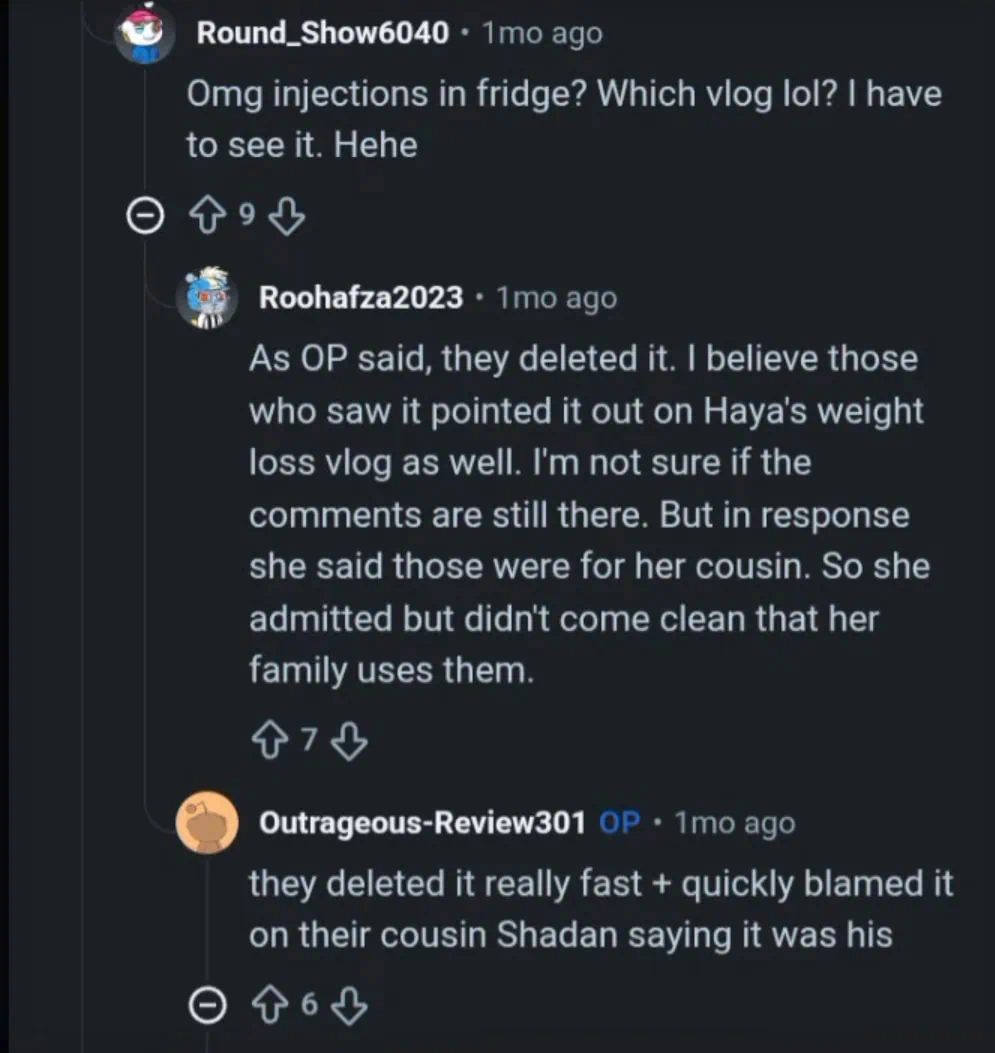
Task: Click Outrageous-Review301's orange Reddit avatar
Action: [207, 823]
